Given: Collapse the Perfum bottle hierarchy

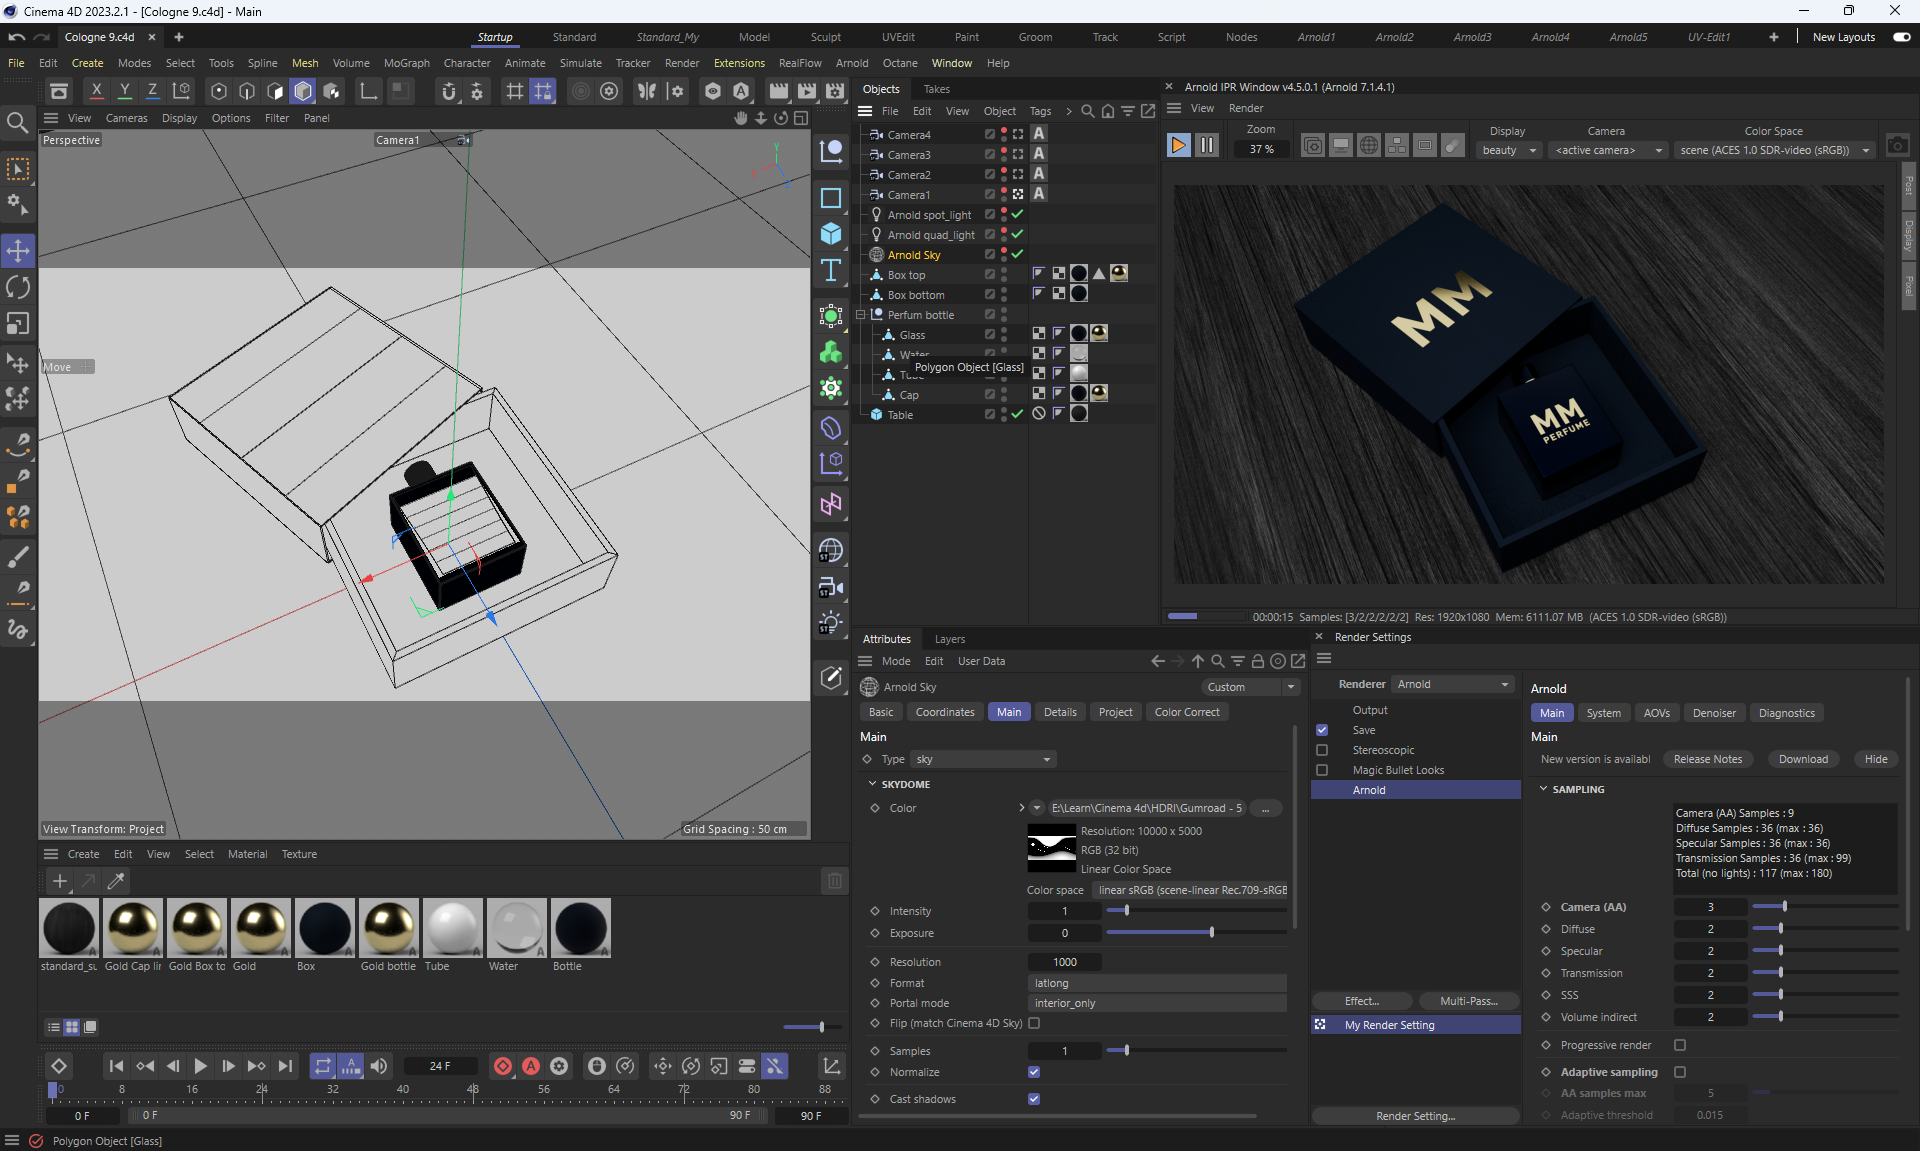Looking at the screenshot, I should click(x=860, y=315).
